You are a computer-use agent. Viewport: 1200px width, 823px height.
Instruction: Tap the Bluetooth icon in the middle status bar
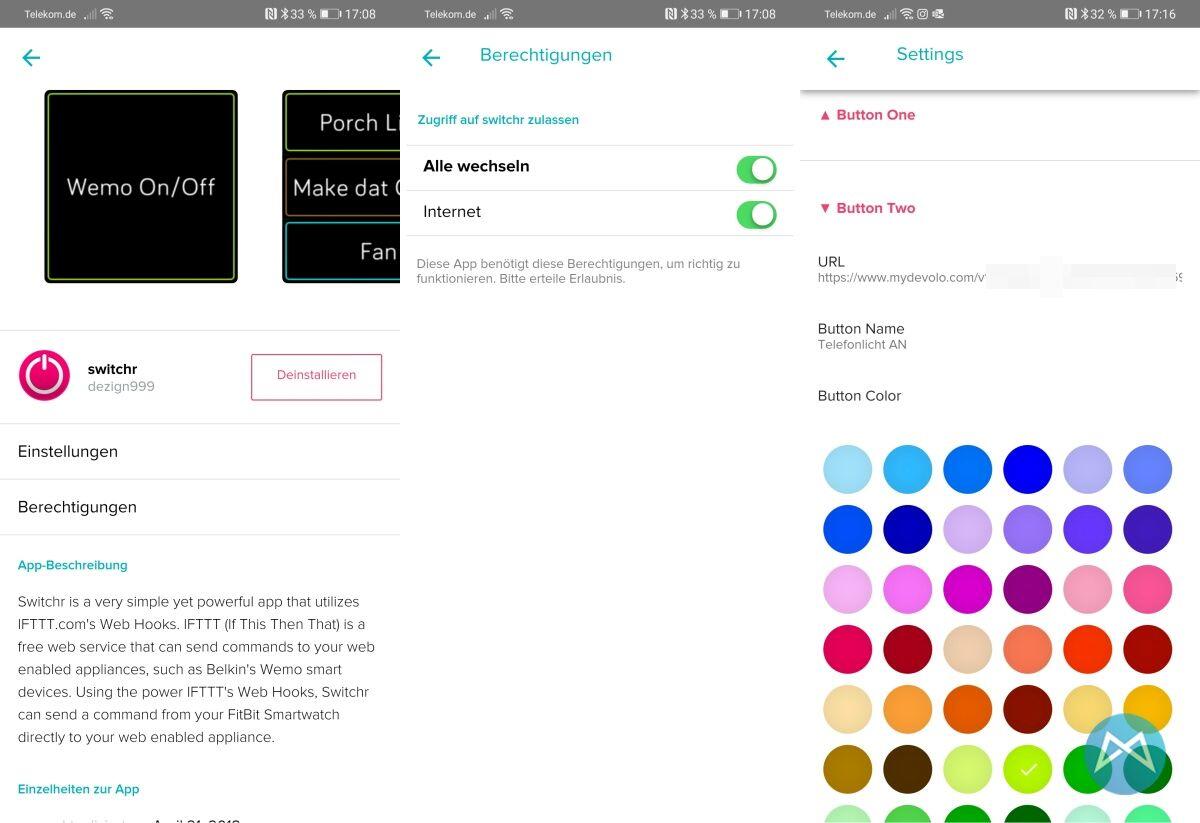coord(684,14)
